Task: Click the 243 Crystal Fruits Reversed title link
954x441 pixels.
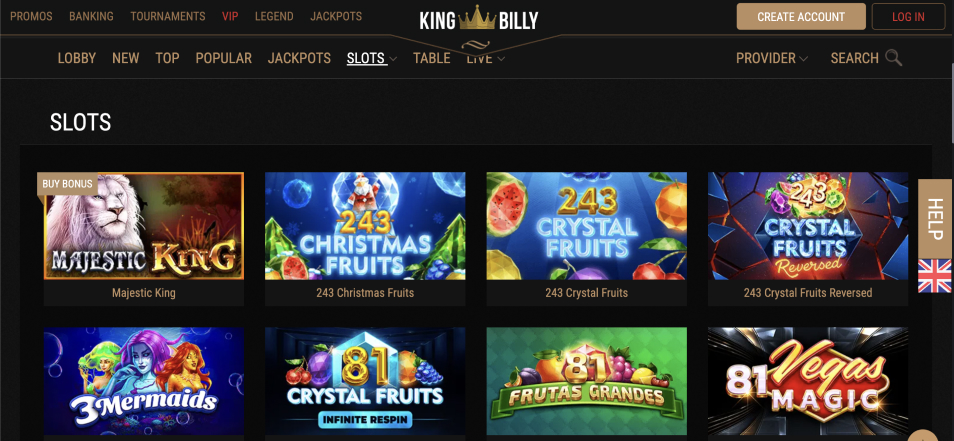Action: [808, 293]
